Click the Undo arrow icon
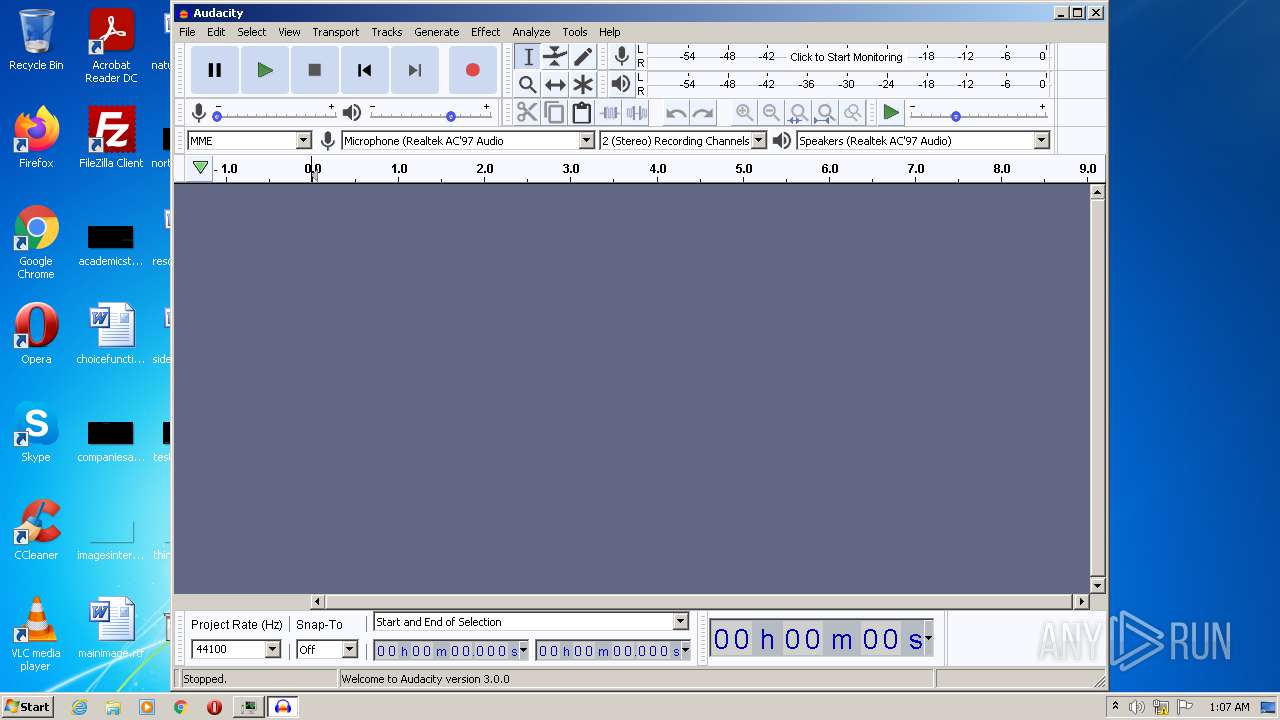 [676, 113]
